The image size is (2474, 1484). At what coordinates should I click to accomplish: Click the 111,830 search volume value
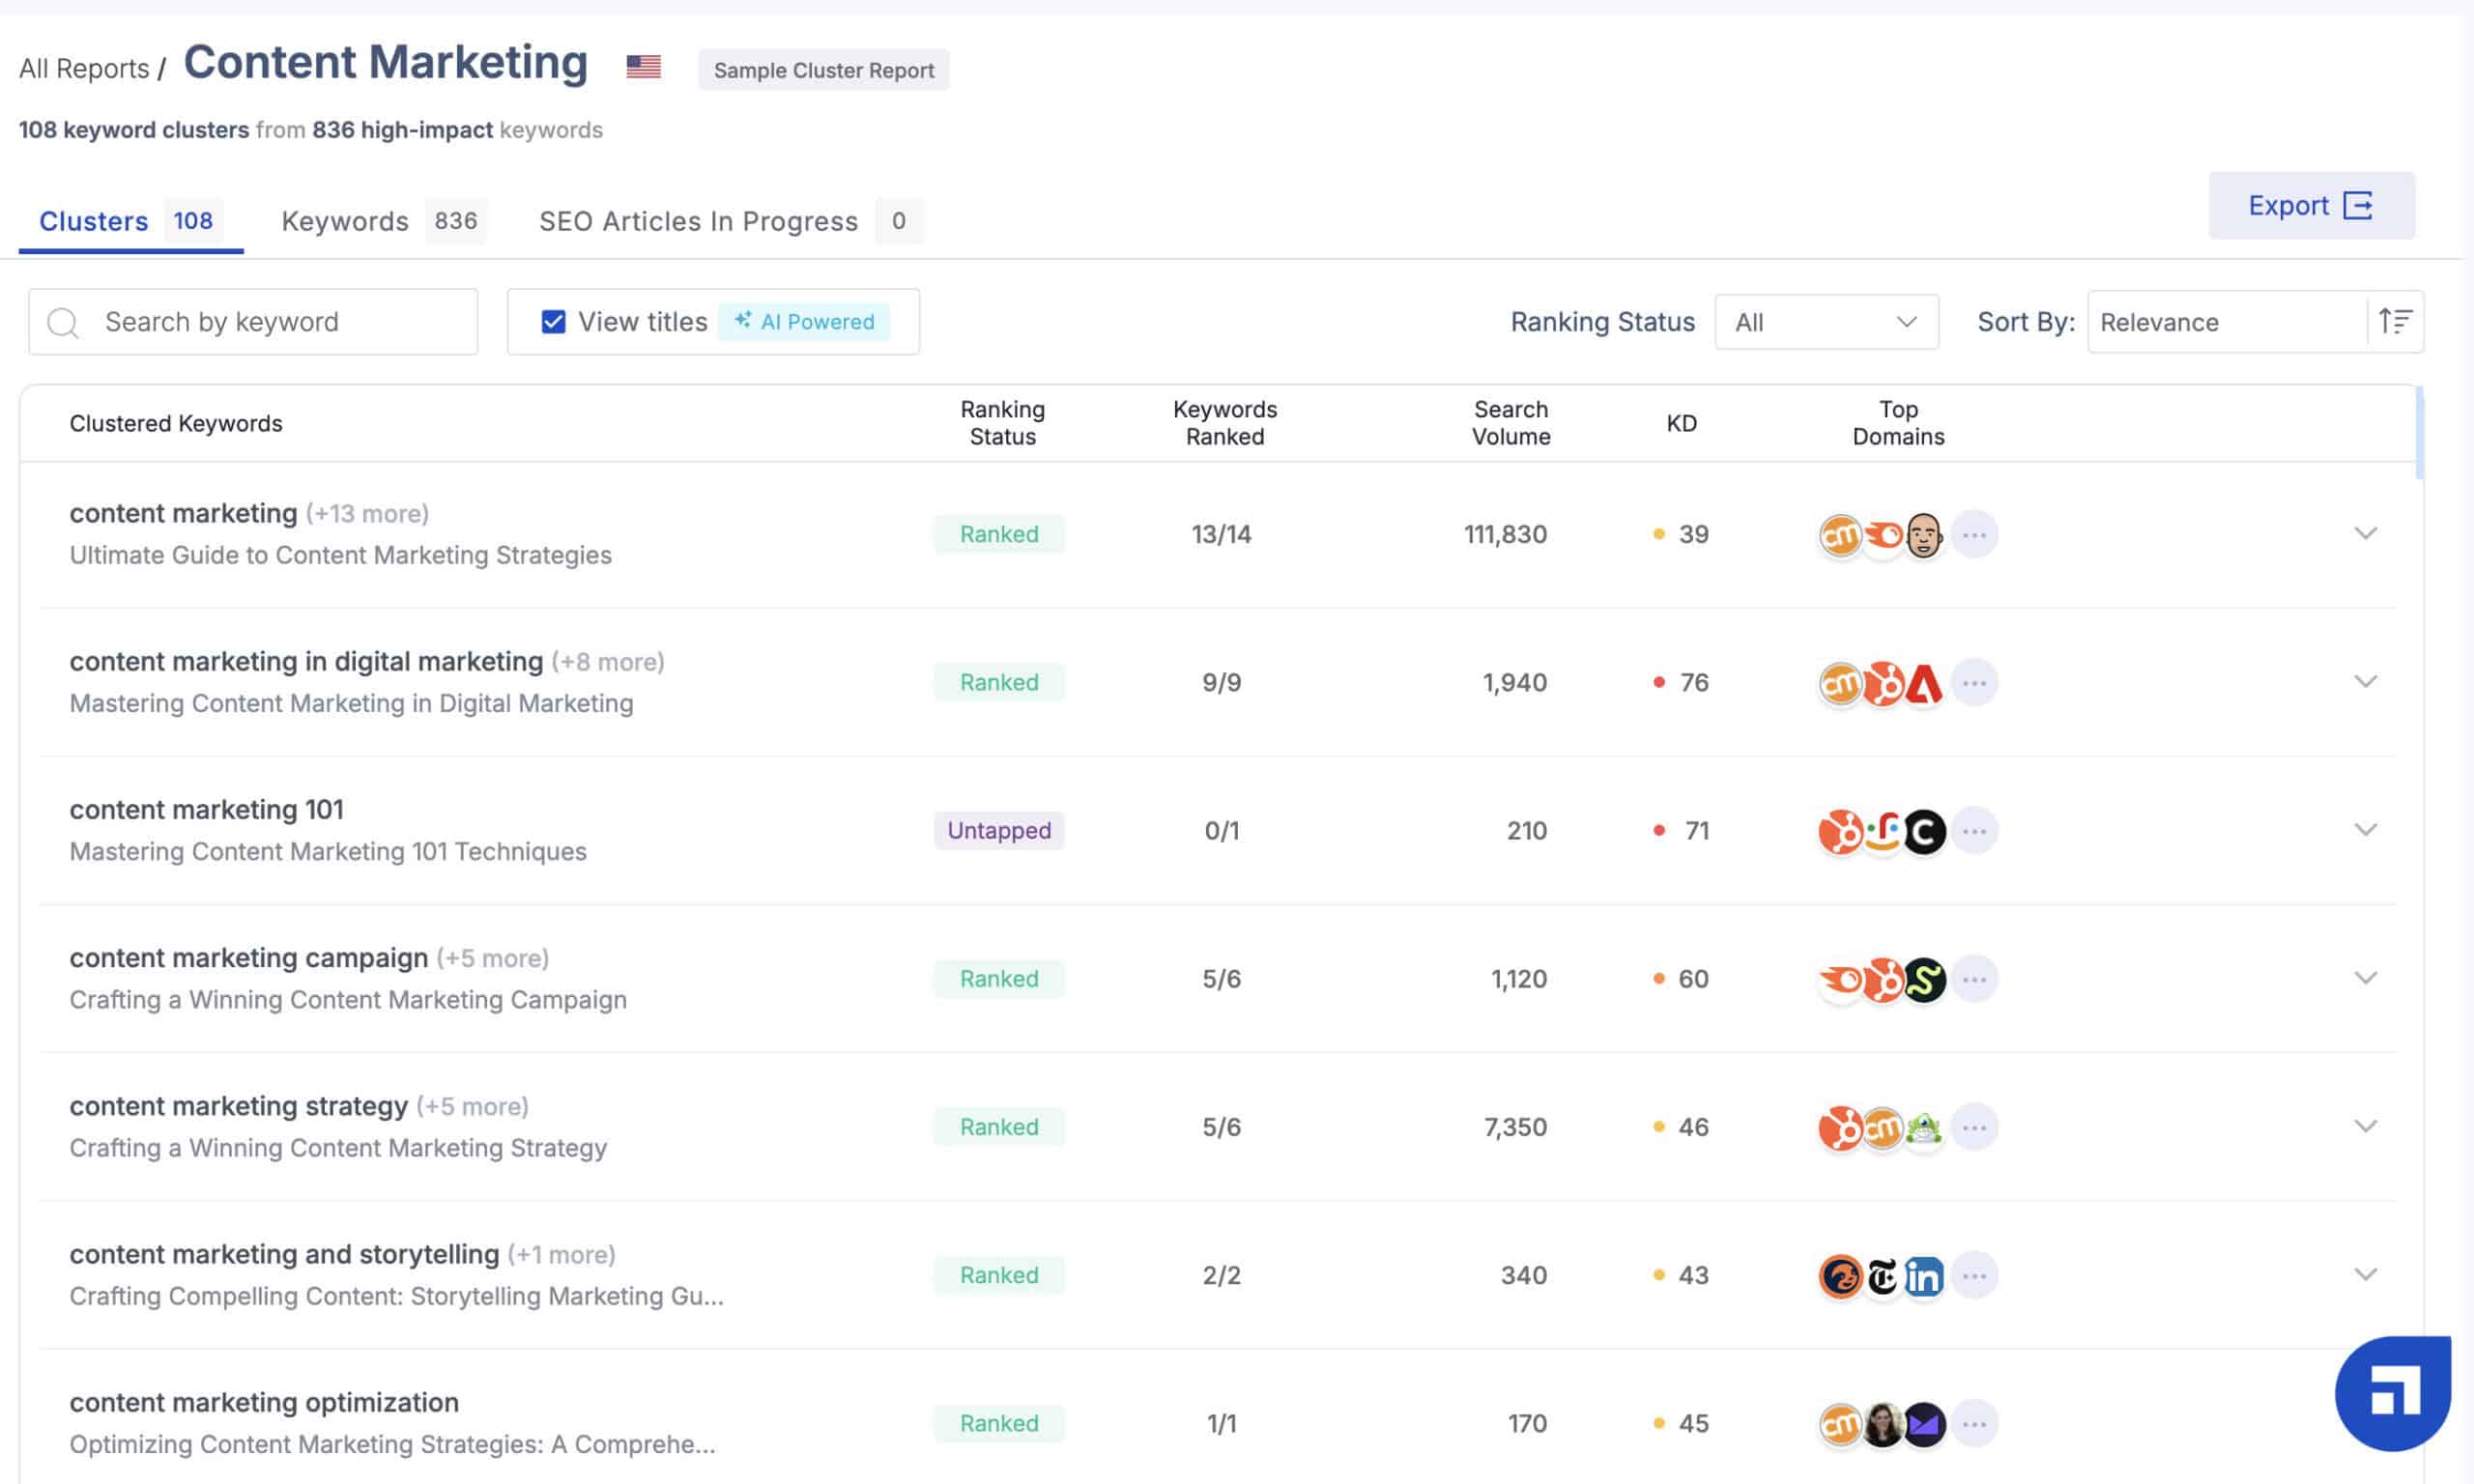click(x=1505, y=534)
